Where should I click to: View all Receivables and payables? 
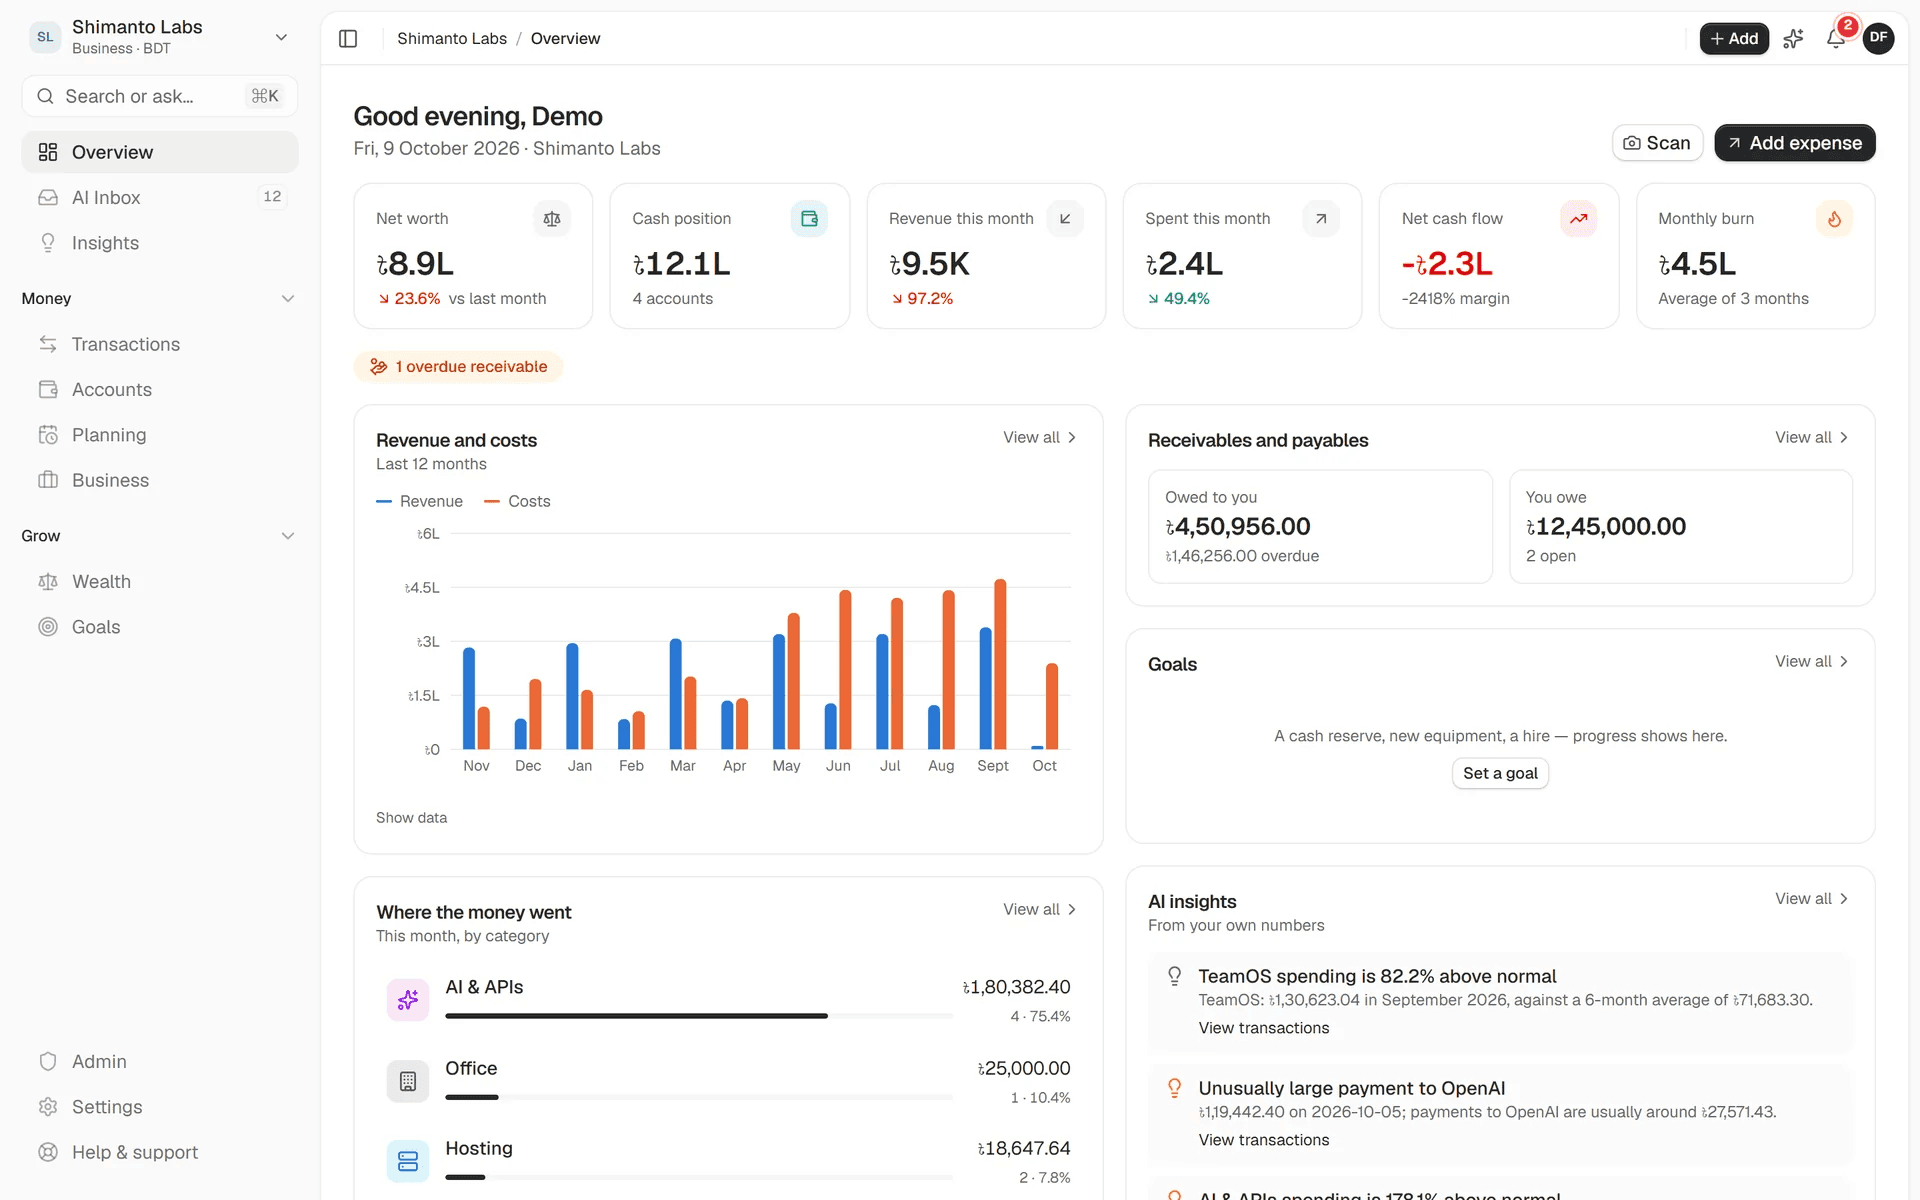1812,438
